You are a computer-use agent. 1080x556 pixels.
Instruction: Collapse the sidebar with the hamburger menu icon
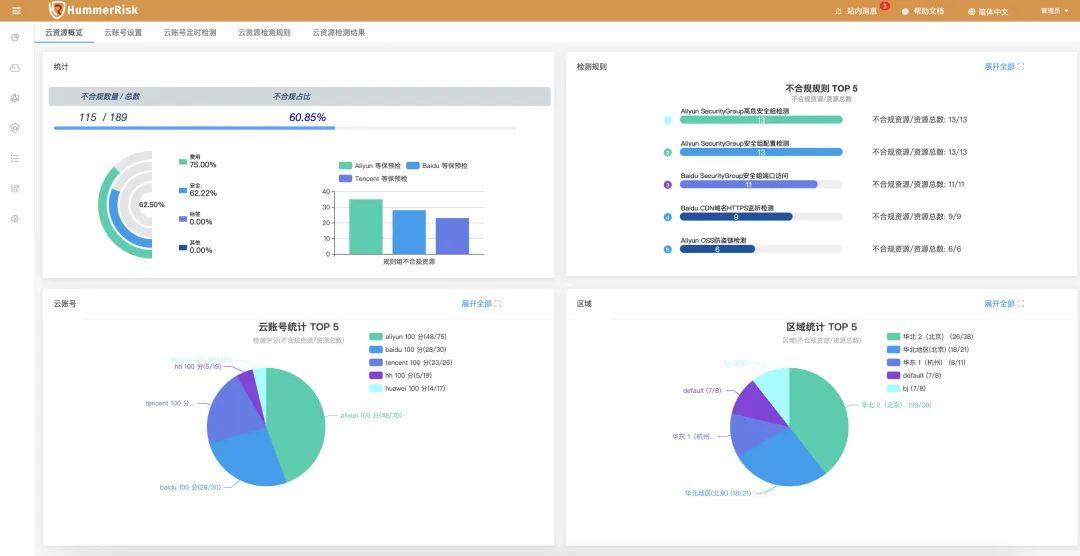coord(17,10)
